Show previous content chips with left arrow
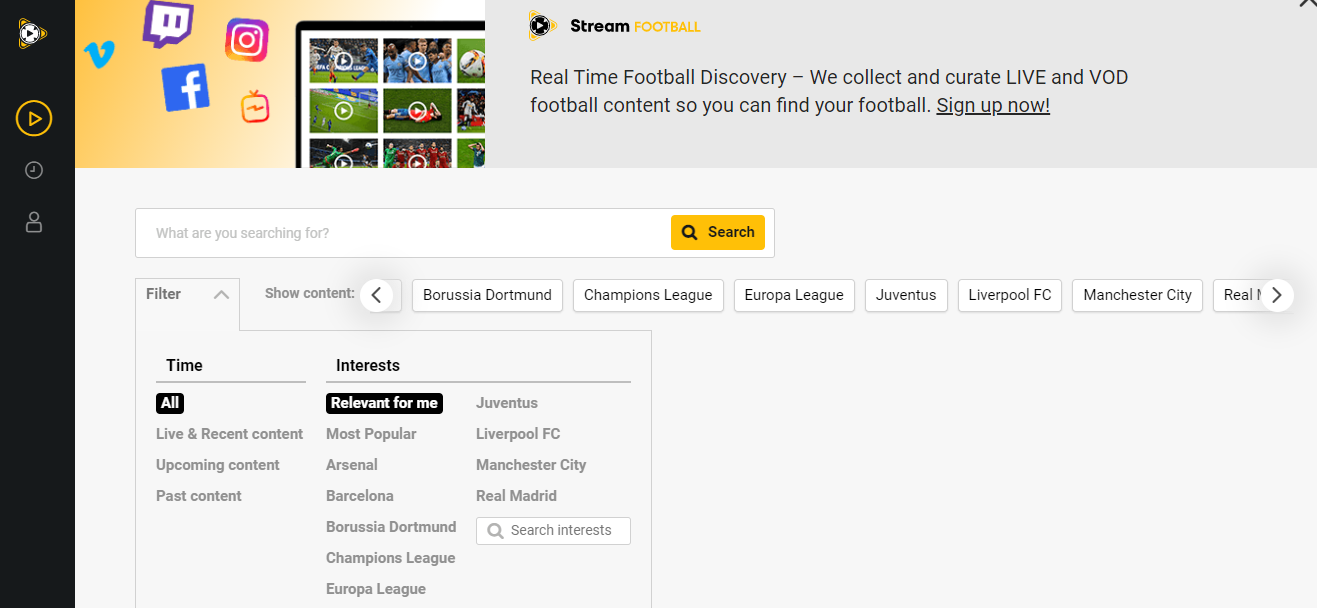 click(376, 295)
